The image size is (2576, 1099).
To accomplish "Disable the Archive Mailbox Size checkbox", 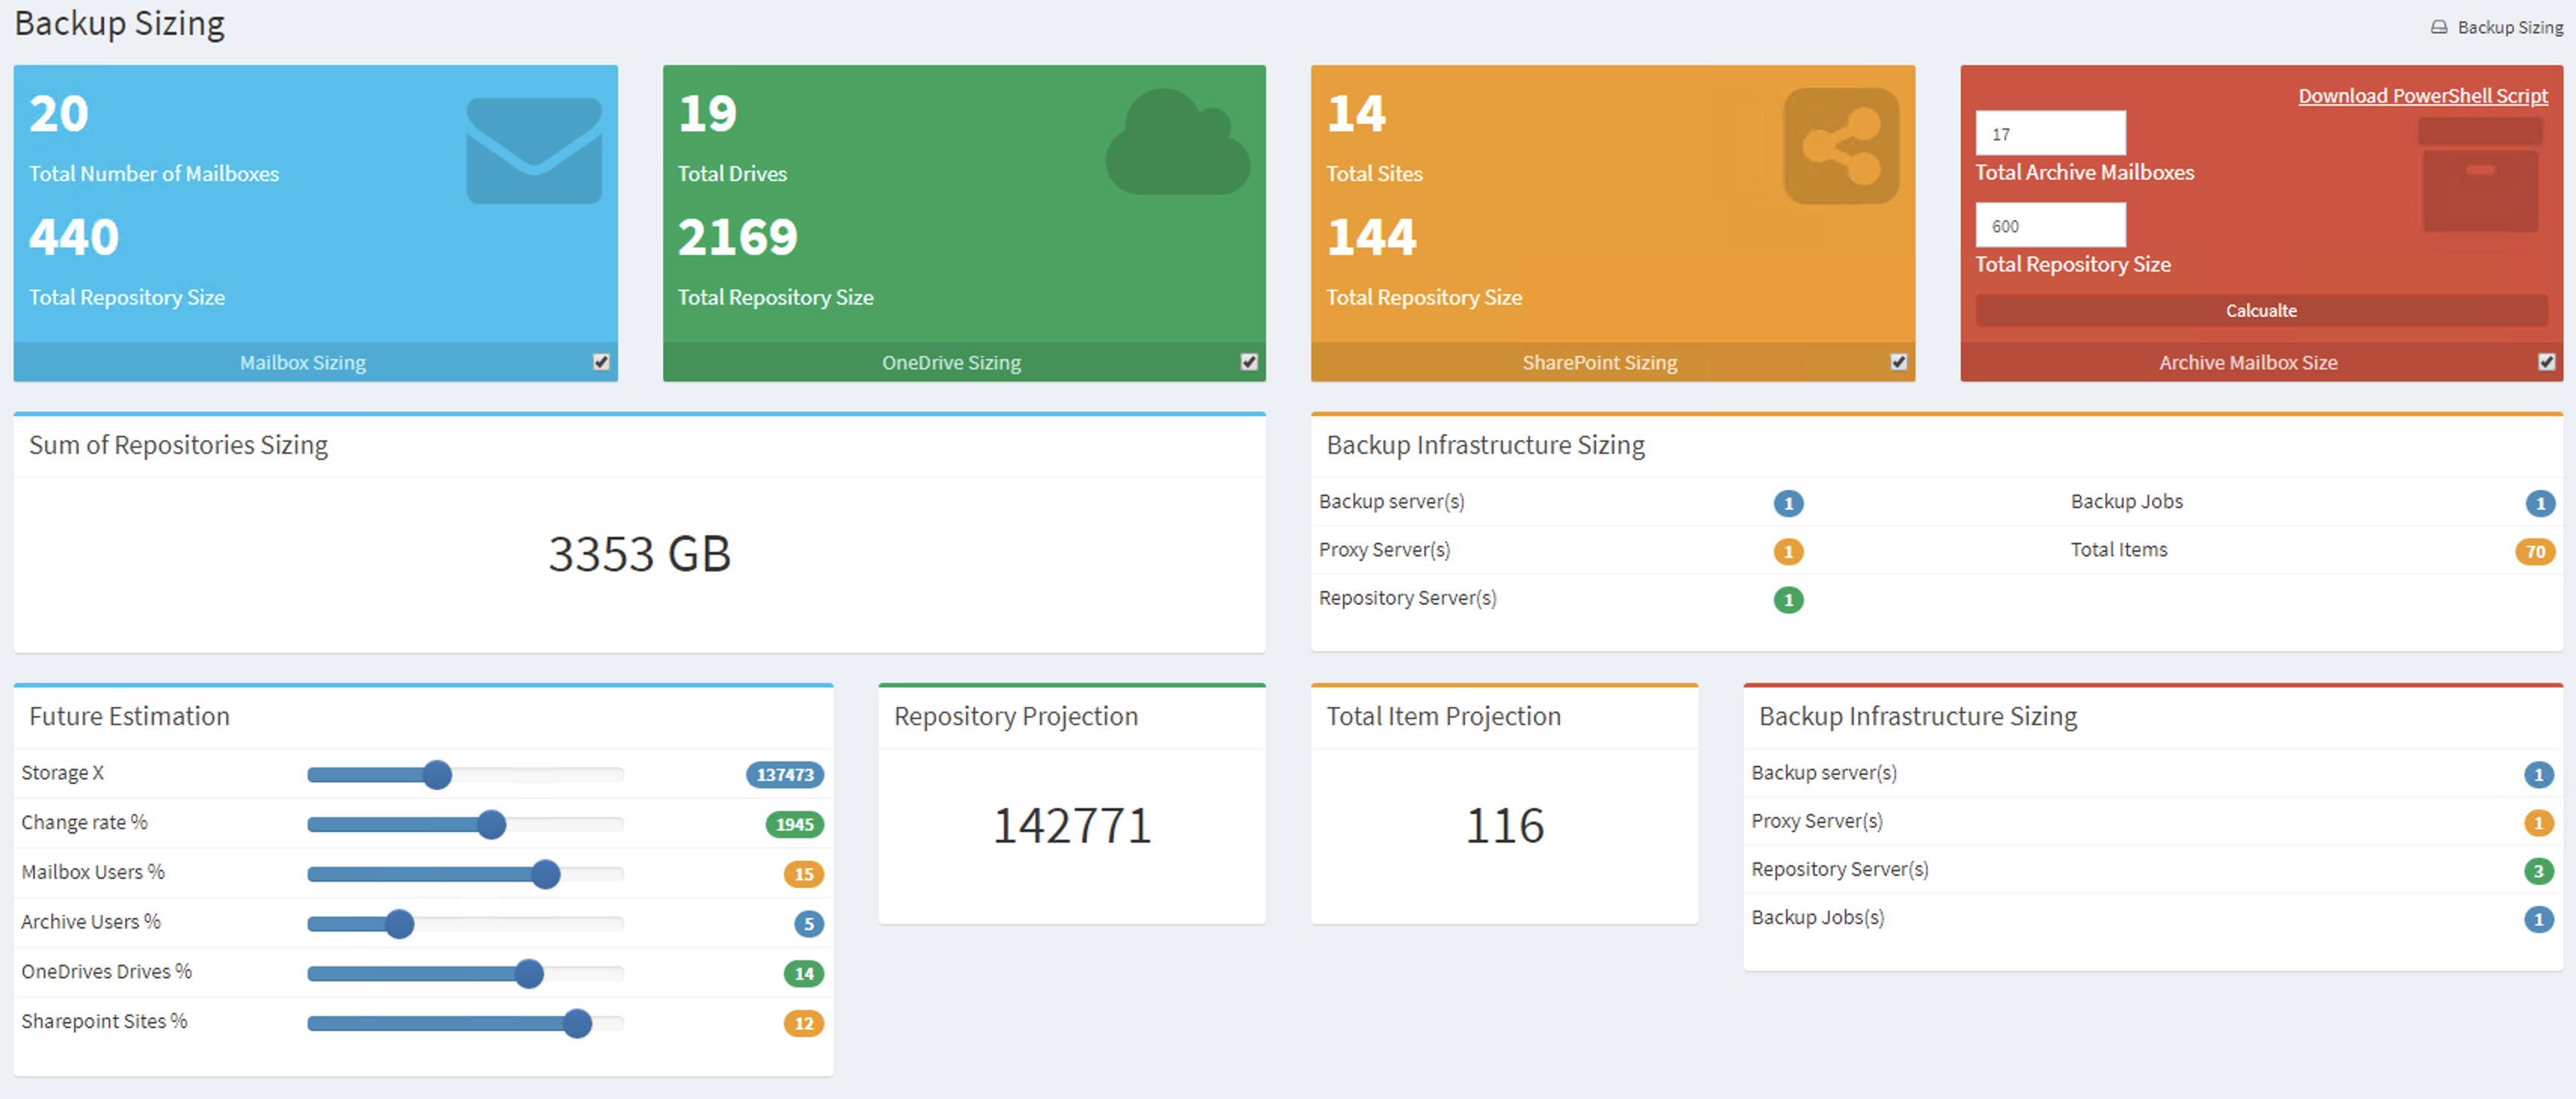I will (x=2546, y=362).
